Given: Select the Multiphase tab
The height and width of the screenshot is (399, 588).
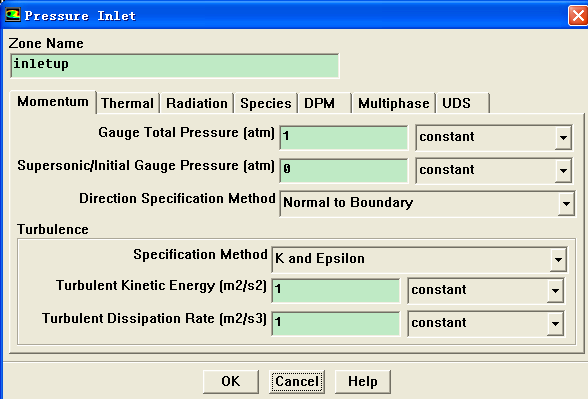Looking at the screenshot, I should tap(393, 103).
